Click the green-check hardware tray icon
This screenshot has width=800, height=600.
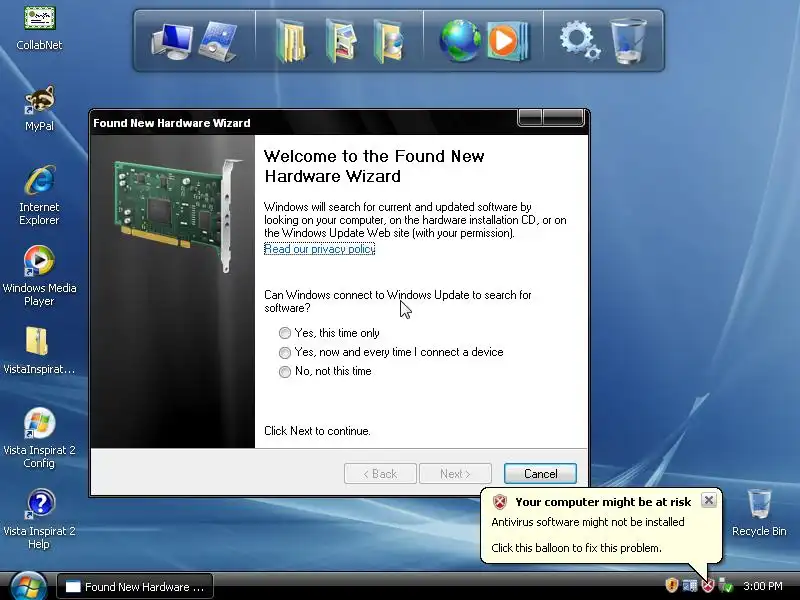[x=725, y=586]
